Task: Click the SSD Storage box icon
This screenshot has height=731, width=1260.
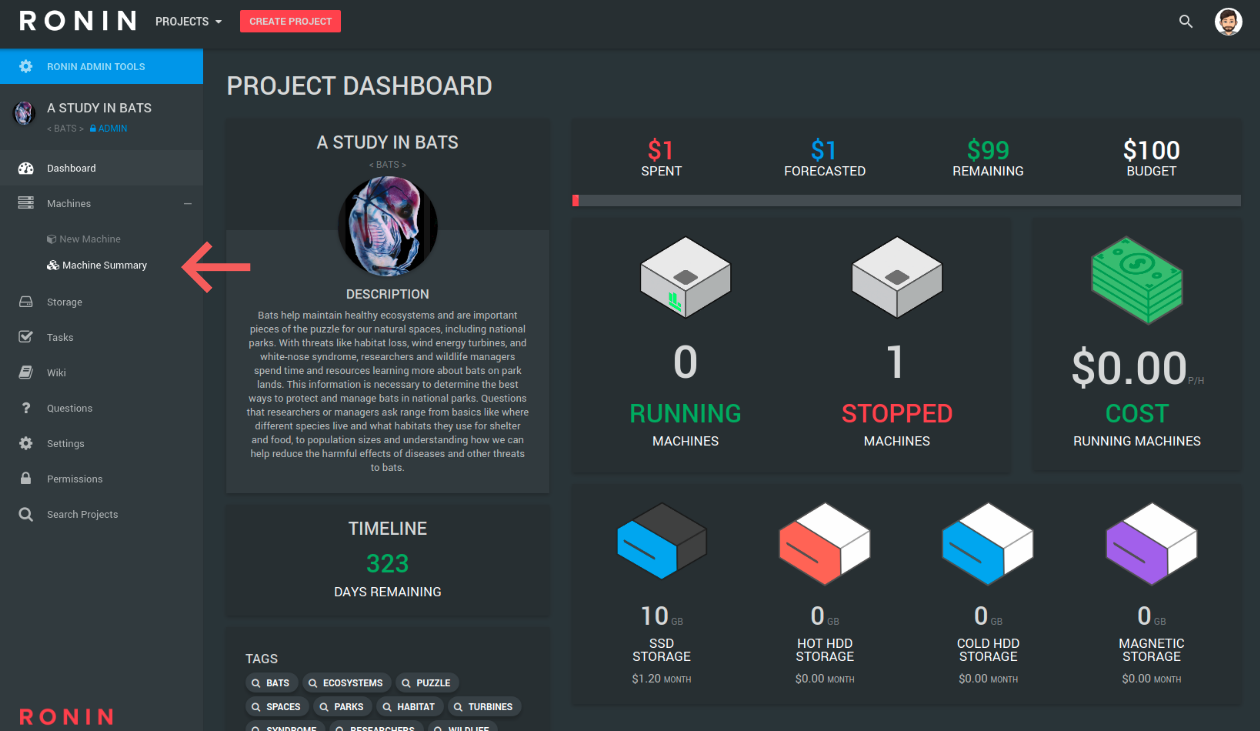Action: click(661, 541)
